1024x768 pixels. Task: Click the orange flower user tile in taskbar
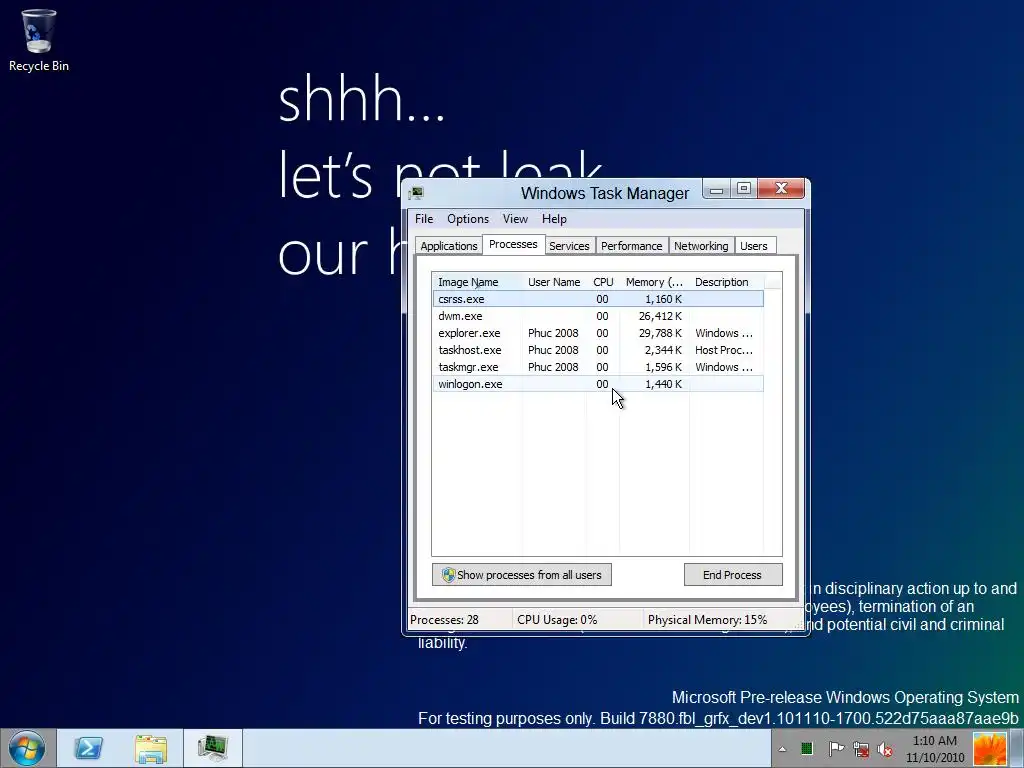(x=989, y=749)
